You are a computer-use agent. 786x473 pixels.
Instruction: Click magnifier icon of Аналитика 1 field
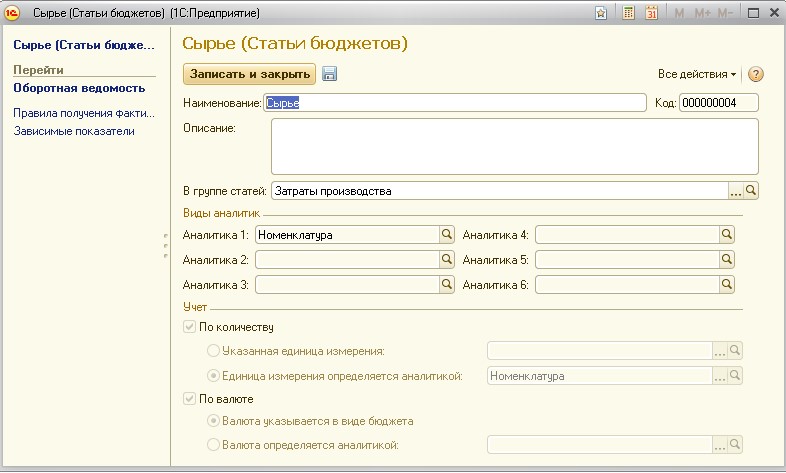[x=447, y=235]
